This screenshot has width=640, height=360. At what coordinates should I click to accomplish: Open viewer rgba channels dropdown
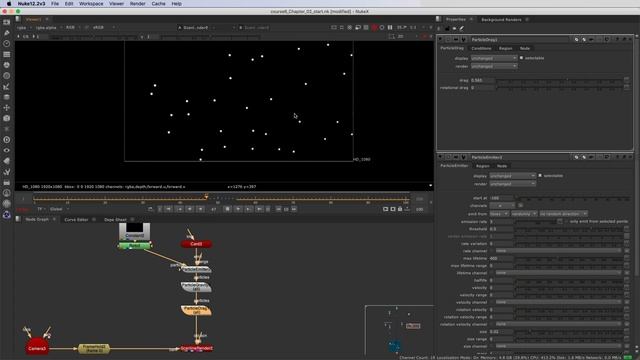[23, 28]
